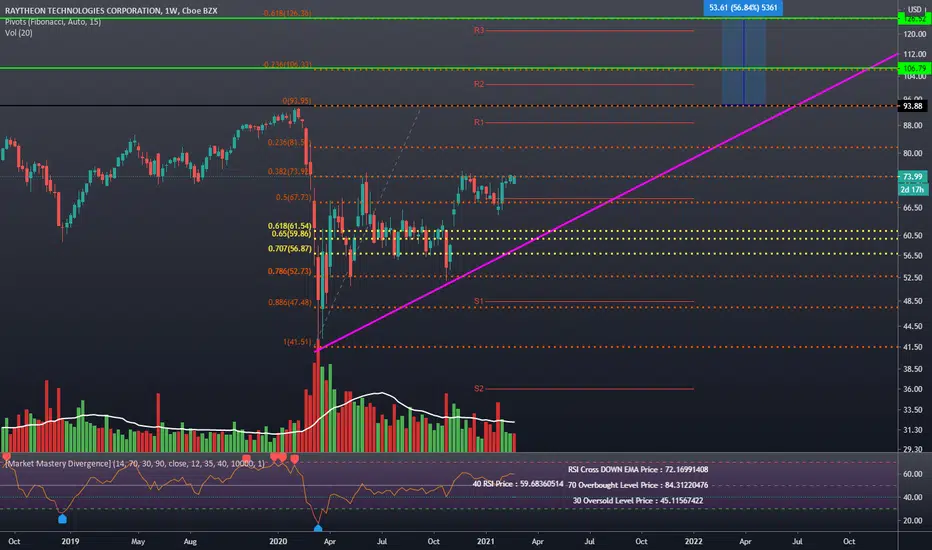Viewport: 932px width, 550px height.
Task: Select the Vol (20) indicator legend
Action: 18,33
